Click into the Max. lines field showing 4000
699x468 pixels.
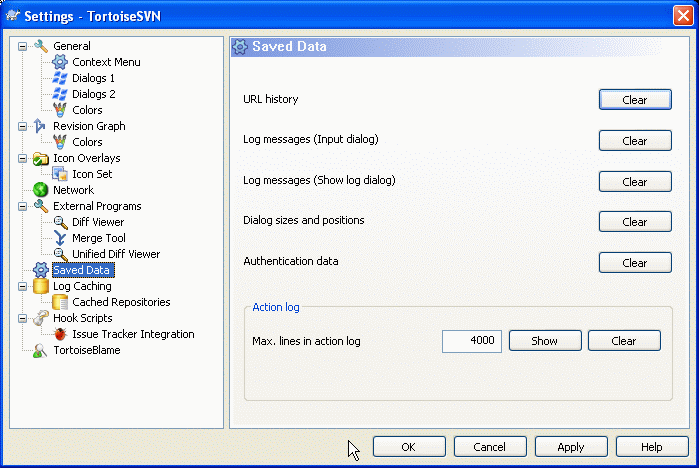[472, 341]
